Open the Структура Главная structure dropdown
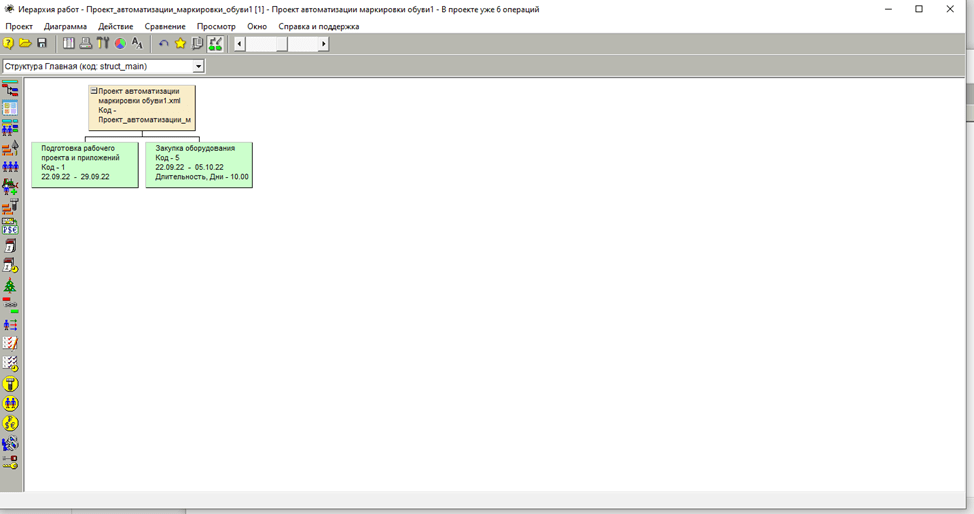 pyautogui.click(x=198, y=67)
